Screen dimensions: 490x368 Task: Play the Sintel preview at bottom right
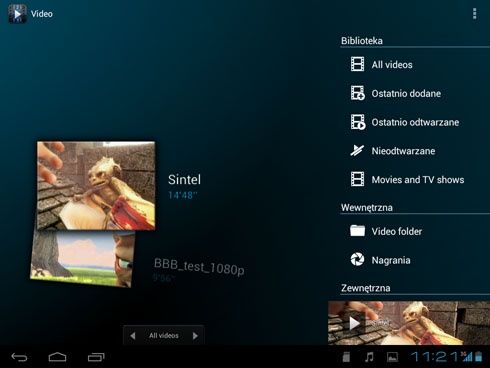pyautogui.click(x=409, y=323)
